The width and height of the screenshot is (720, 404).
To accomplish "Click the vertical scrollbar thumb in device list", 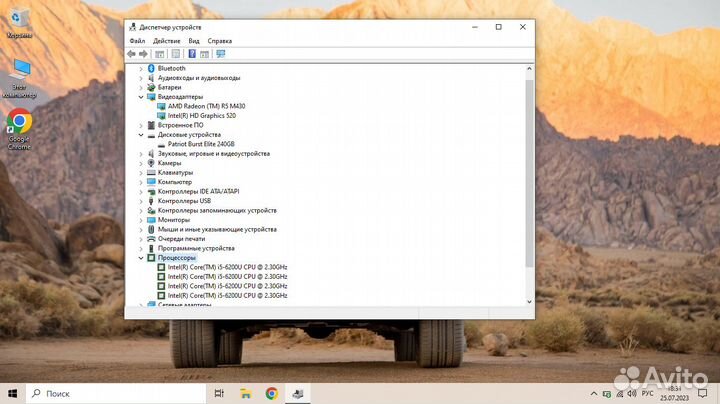I will (529, 174).
